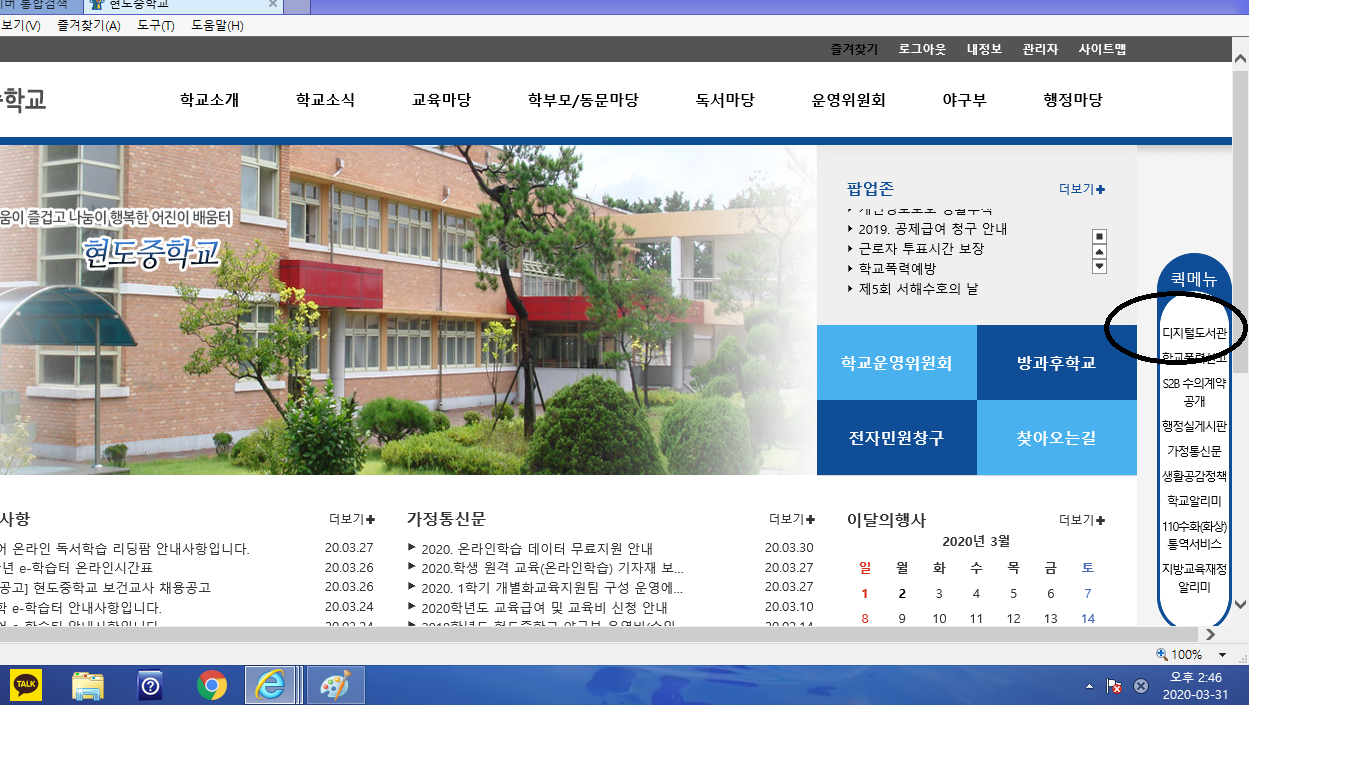This screenshot has height=768, width=1366.
Task: Open popup item '2019. 공제급여 청구 안내'
Action: coord(932,229)
